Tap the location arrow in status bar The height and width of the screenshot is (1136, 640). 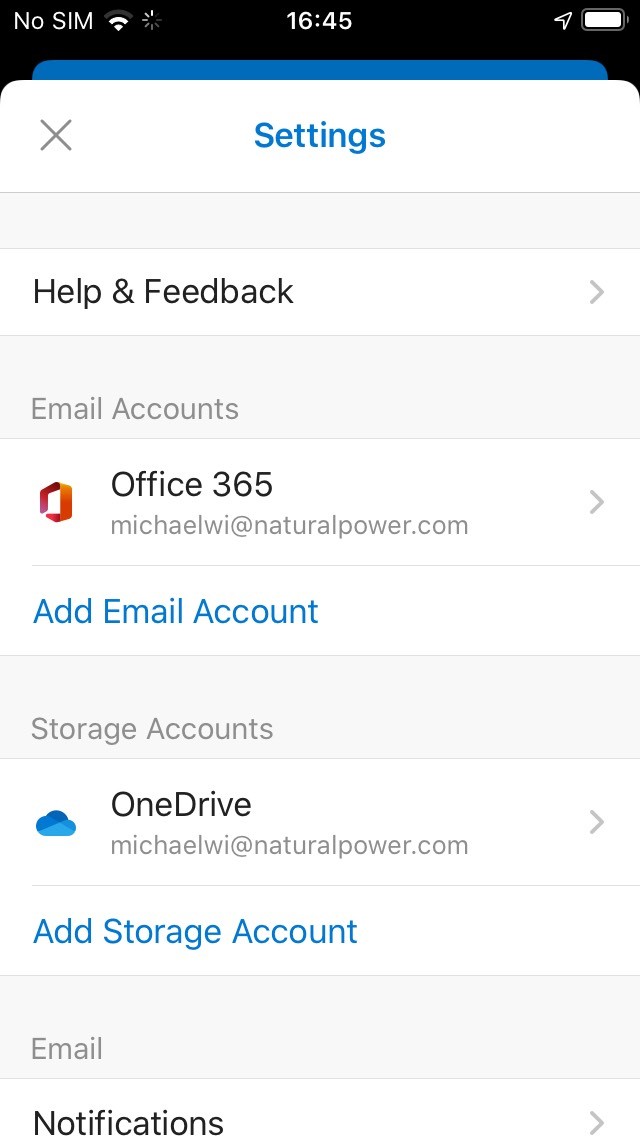[563, 21]
